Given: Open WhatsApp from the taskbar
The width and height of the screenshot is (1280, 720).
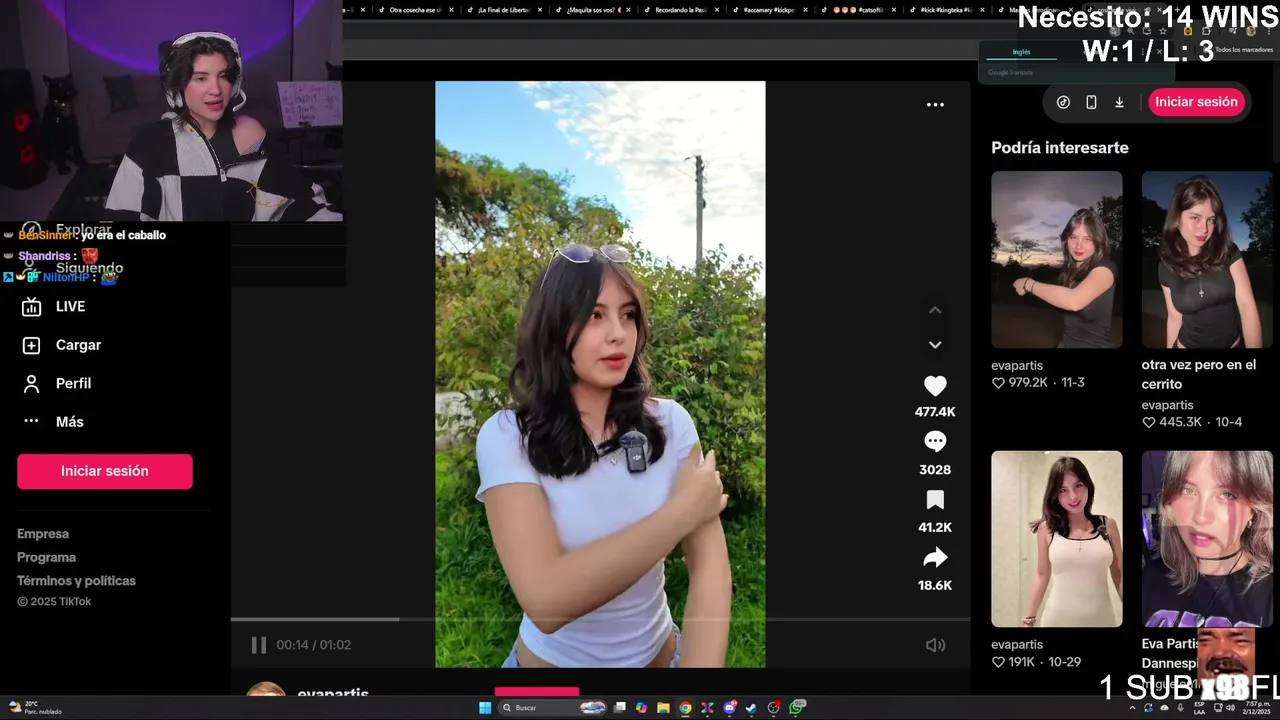Looking at the screenshot, I should pyautogui.click(x=796, y=708).
